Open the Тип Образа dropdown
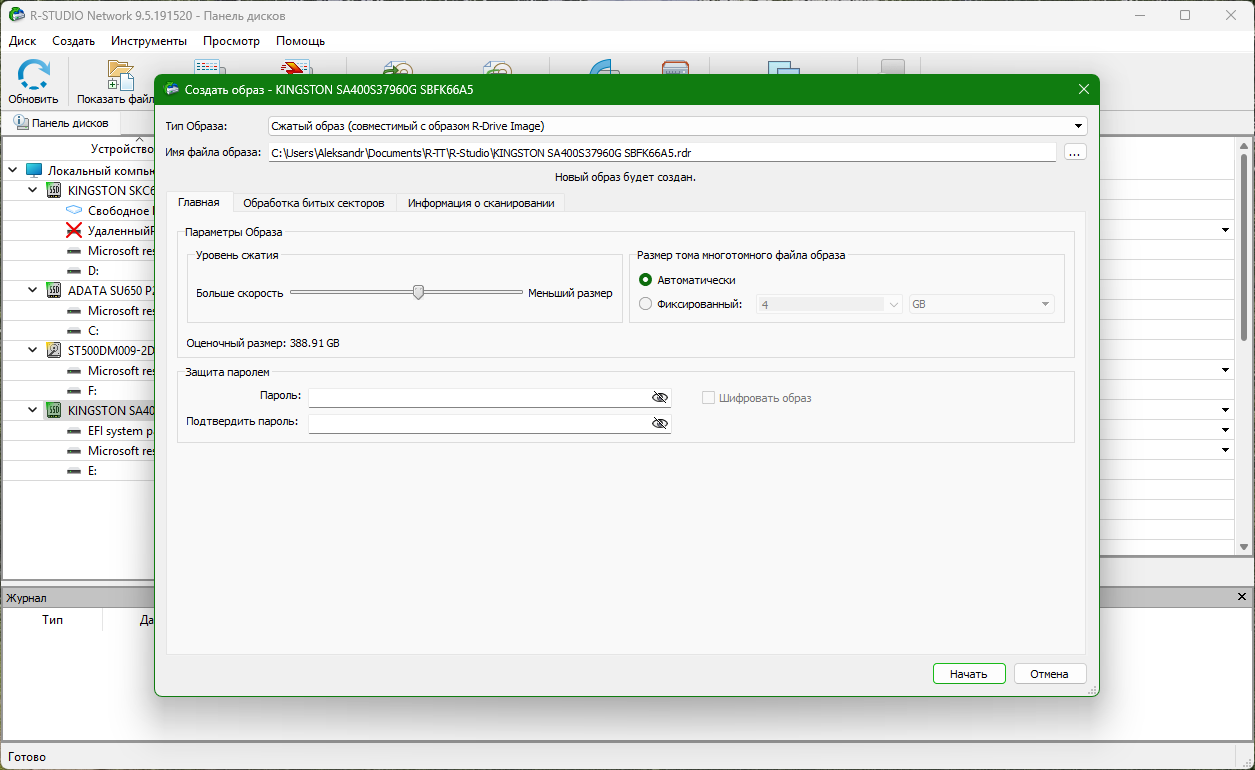 (1078, 126)
